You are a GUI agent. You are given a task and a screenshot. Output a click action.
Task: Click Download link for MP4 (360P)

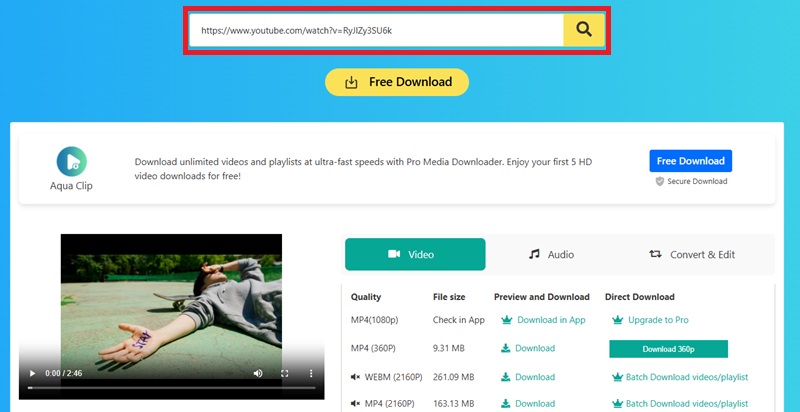535,348
